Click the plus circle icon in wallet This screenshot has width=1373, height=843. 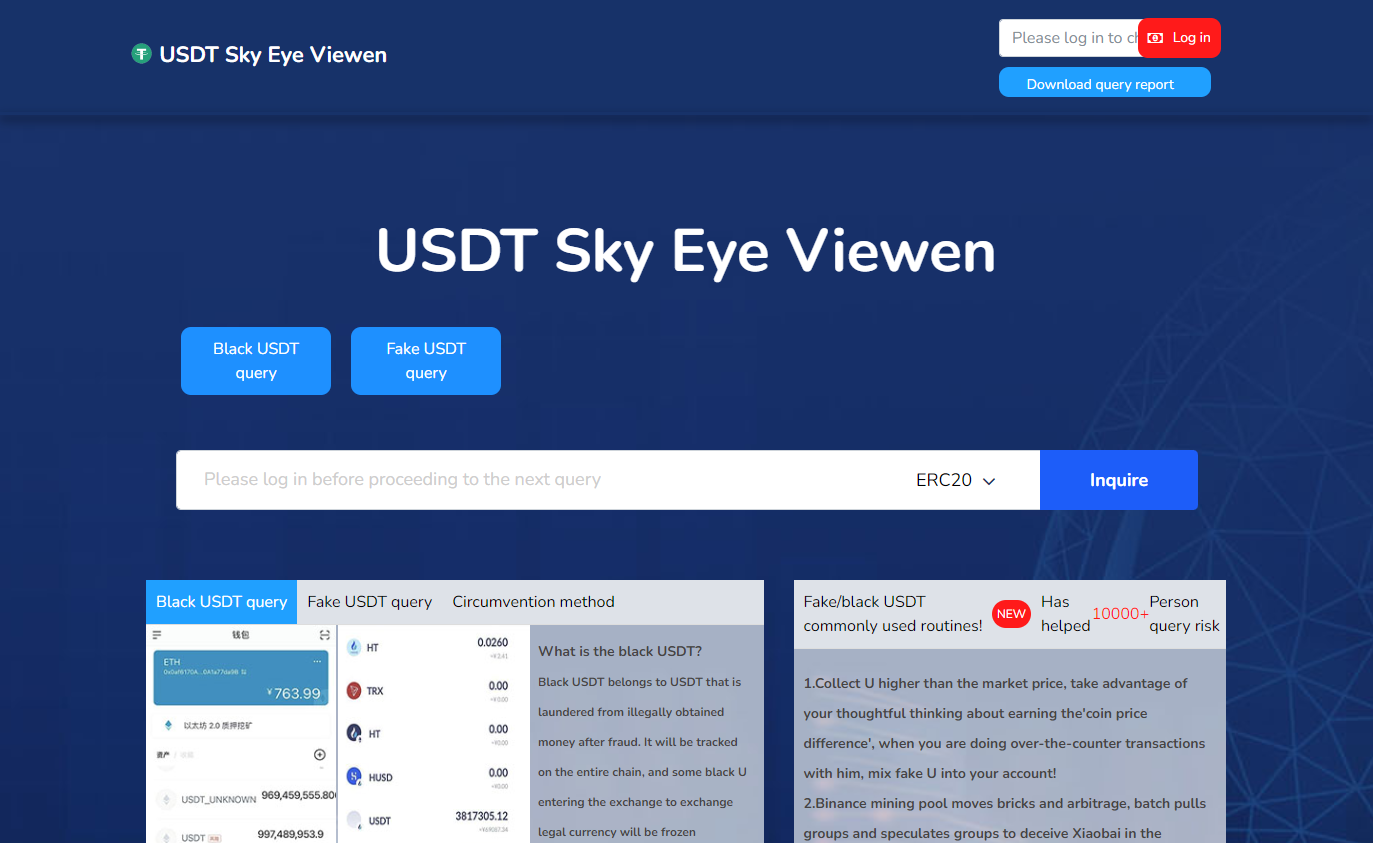(x=320, y=755)
